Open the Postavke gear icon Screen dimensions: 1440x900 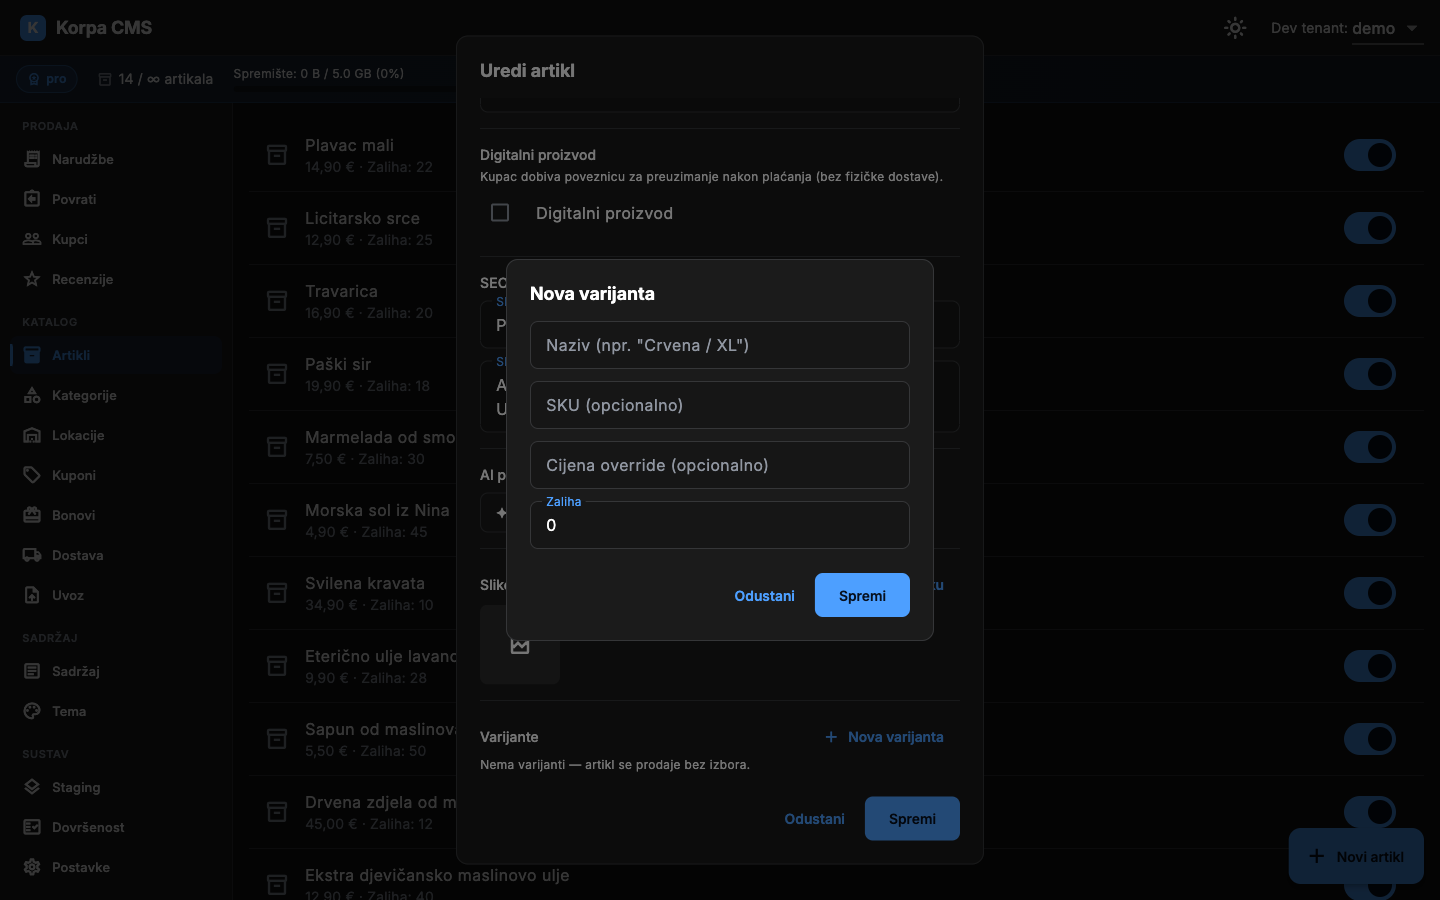tap(32, 867)
